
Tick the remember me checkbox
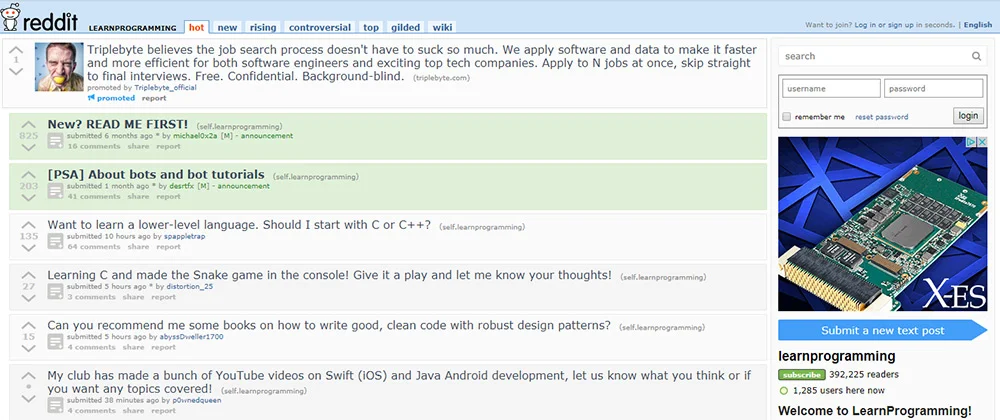[x=787, y=117]
